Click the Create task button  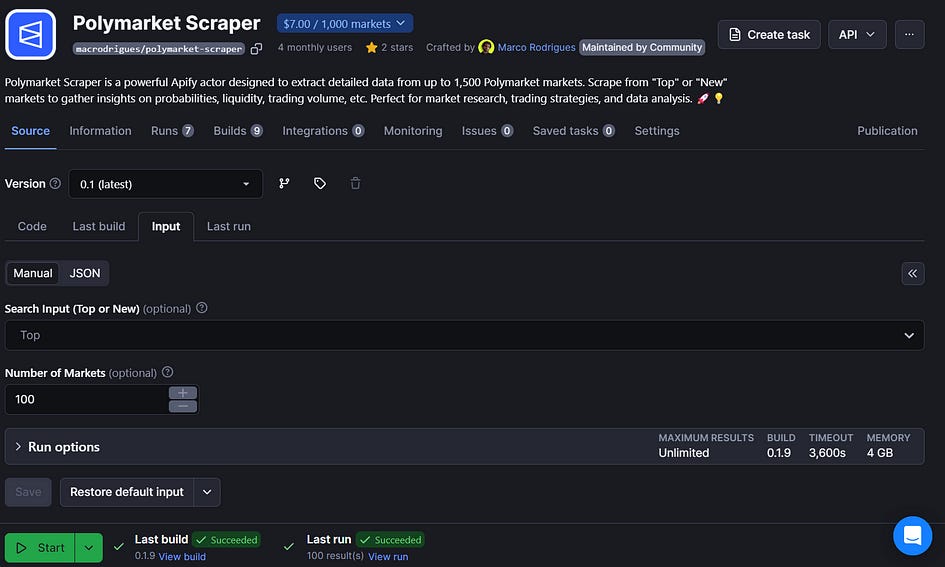click(769, 34)
